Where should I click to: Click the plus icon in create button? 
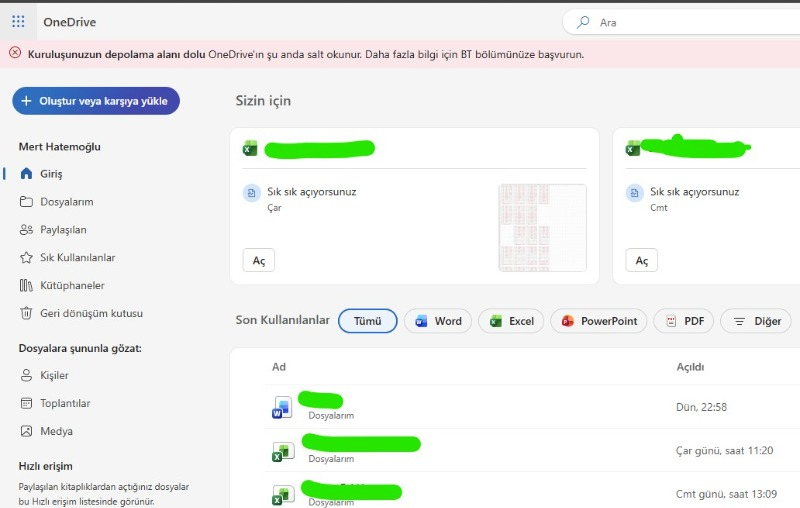26,101
